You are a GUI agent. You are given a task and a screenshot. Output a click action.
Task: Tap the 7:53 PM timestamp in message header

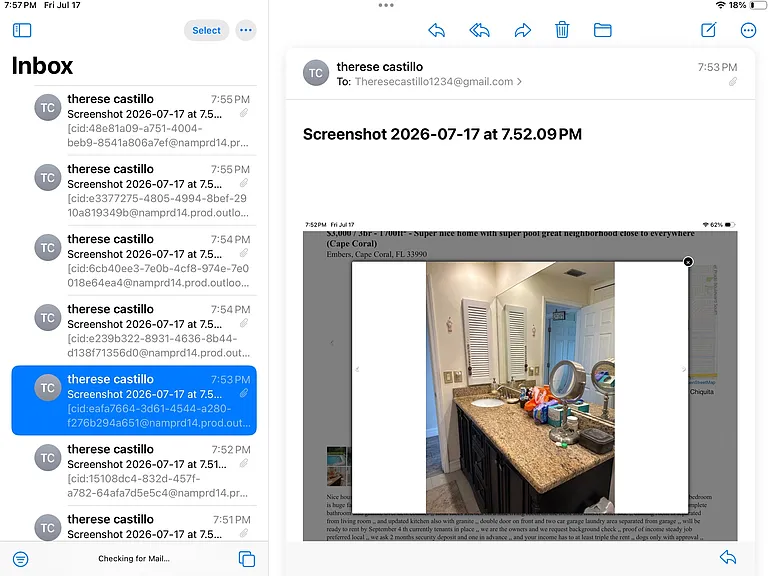pyautogui.click(x=717, y=67)
